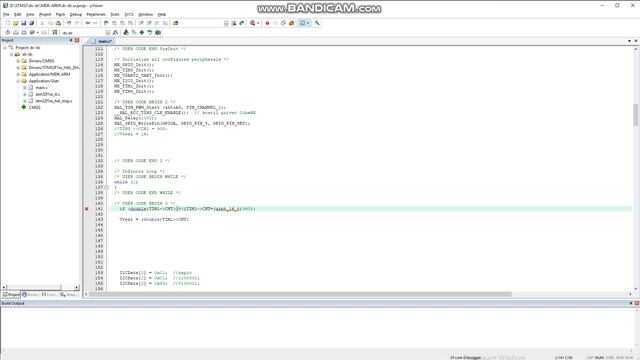Open the Flash menu
Viewport: 640px width, 360px height.
point(60,14)
